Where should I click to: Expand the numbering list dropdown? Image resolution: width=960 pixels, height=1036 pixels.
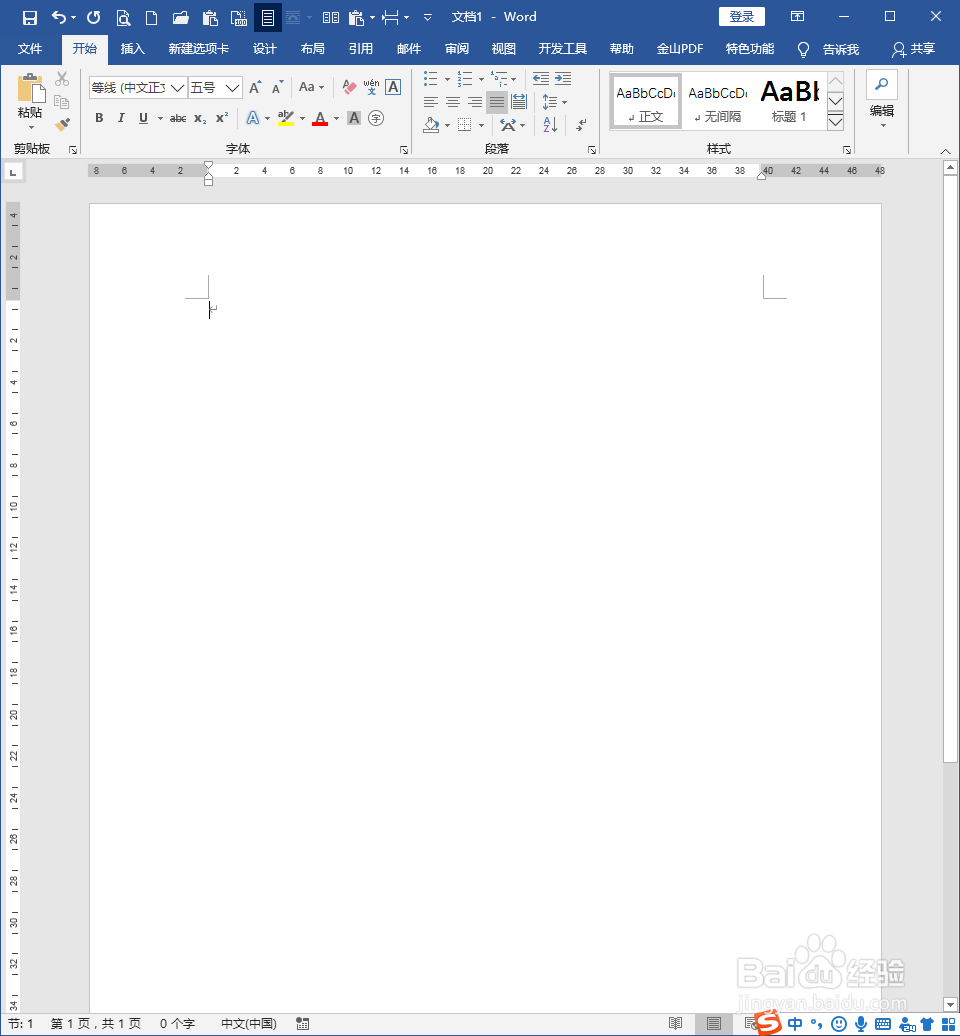click(x=481, y=79)
